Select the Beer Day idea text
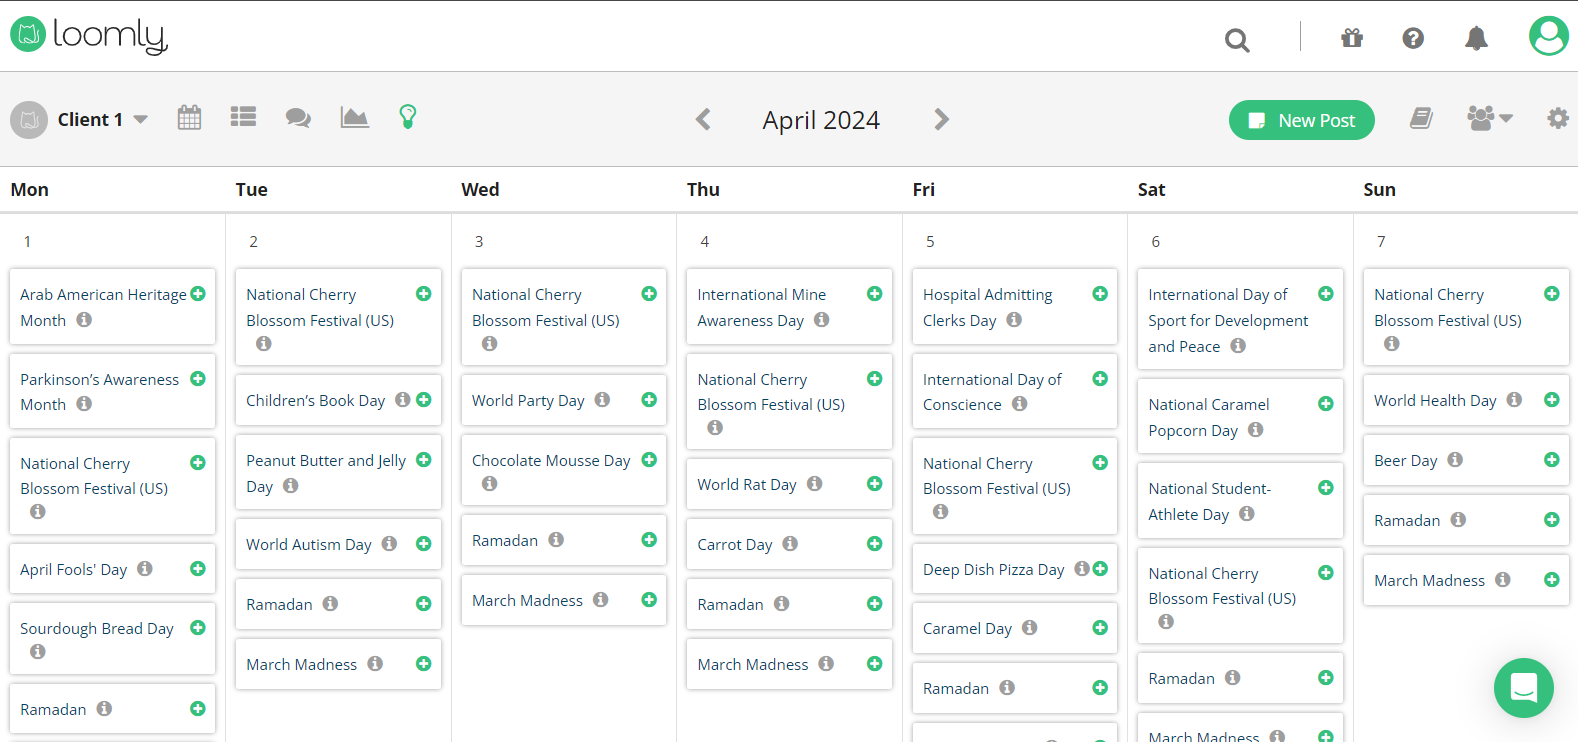 [1405, 460]
